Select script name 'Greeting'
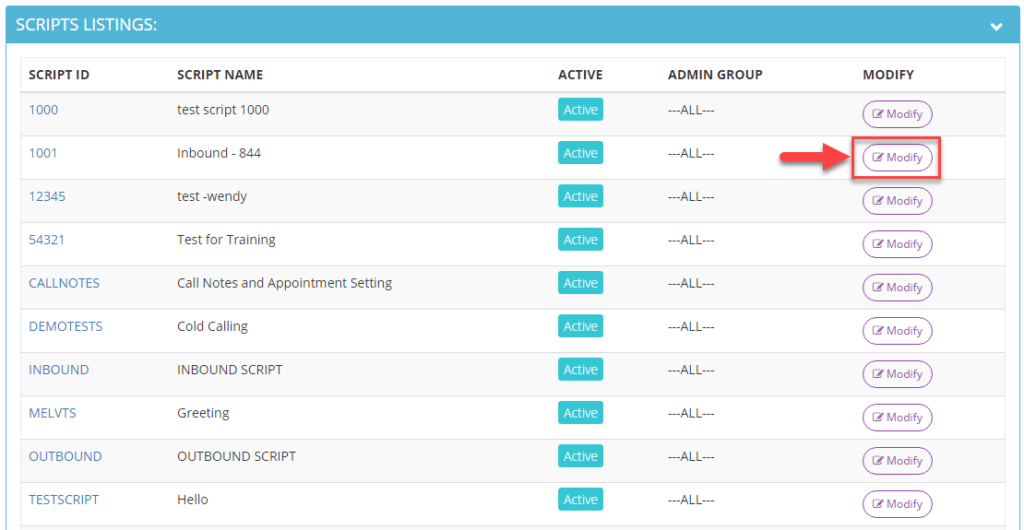The image size is (1024, 530). tap(203, 413)
